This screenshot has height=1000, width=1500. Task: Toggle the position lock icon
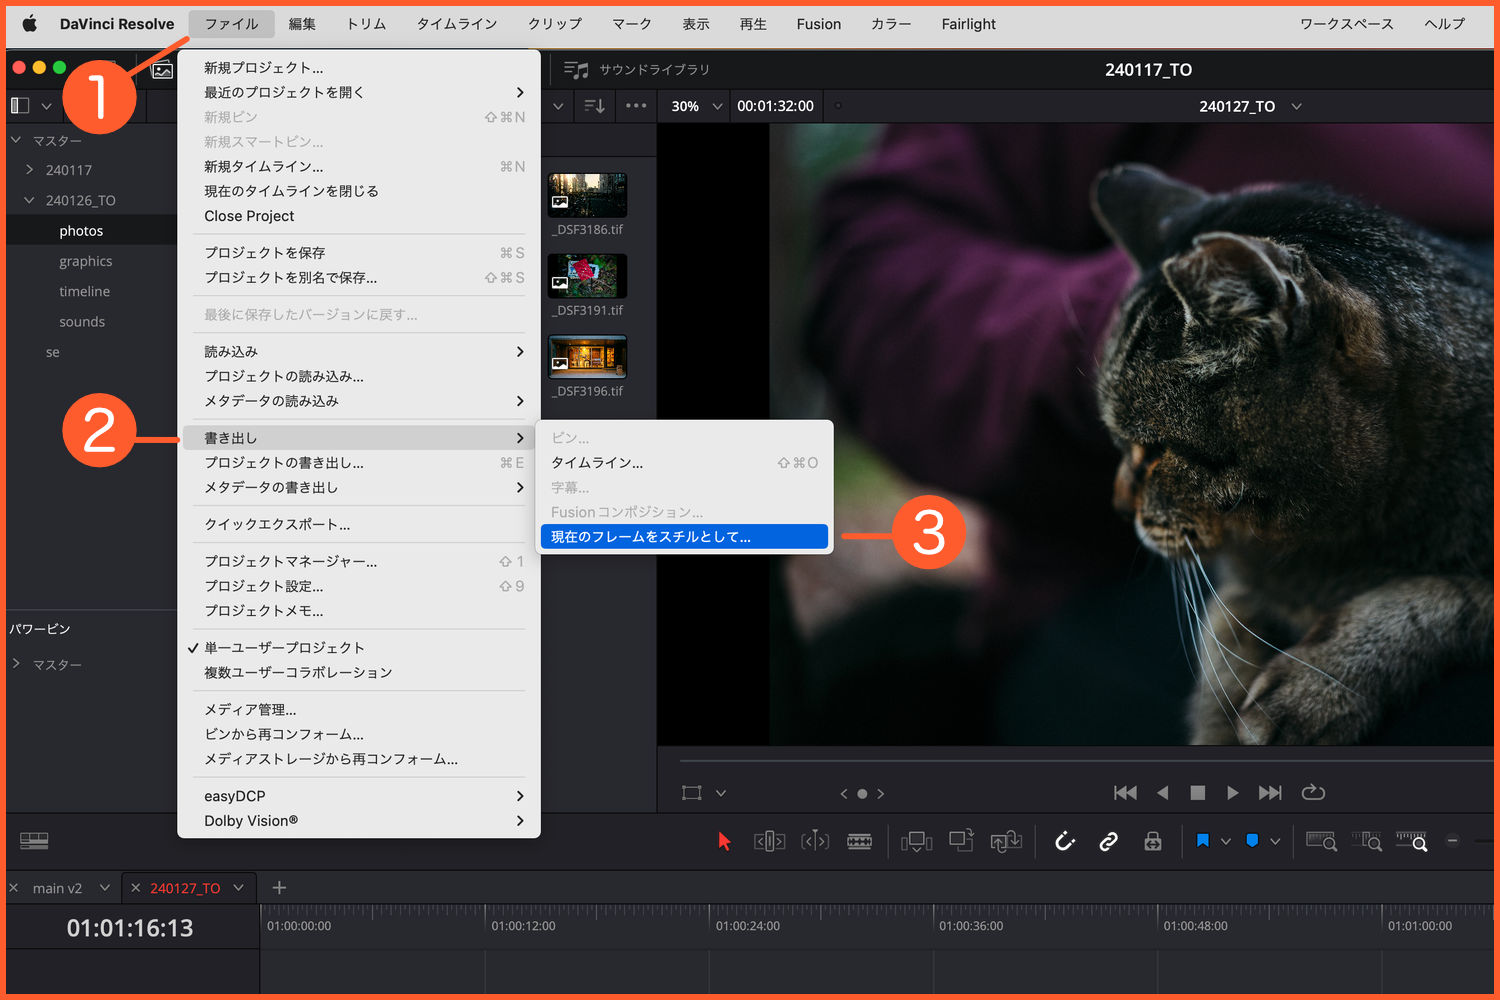pyautogui.click(x=1153, y=842)
